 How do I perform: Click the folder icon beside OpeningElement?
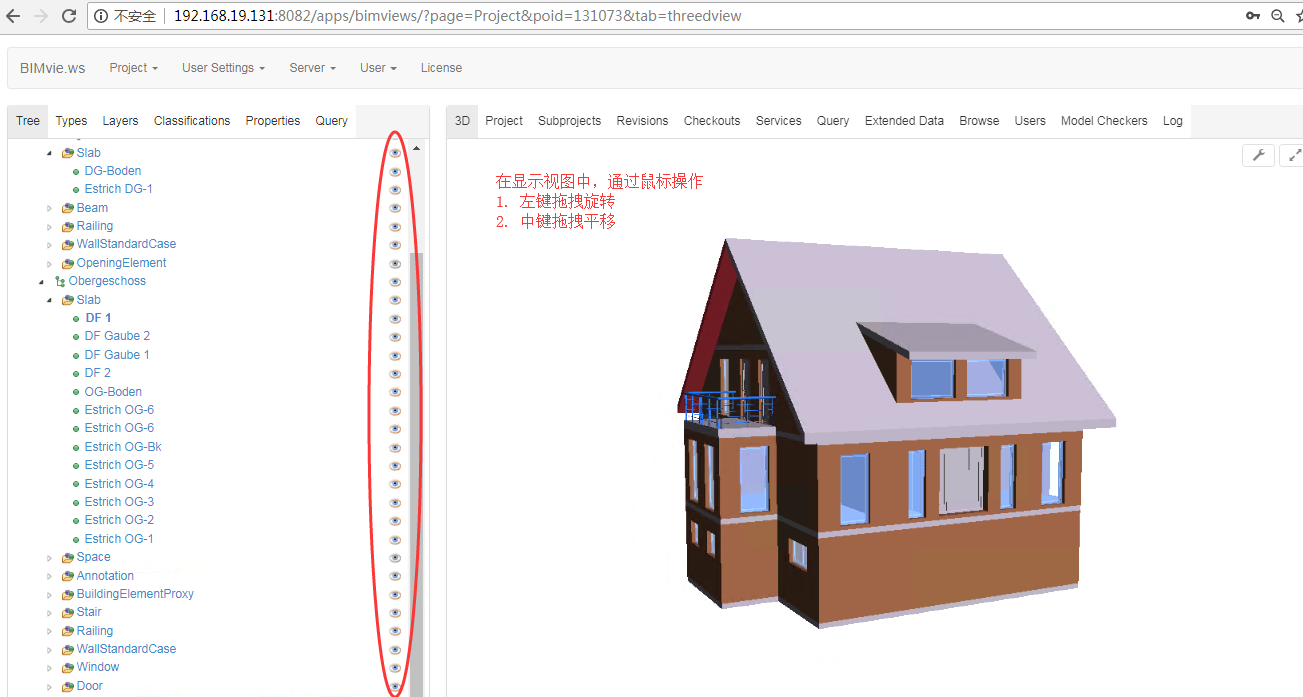(66, 262)
